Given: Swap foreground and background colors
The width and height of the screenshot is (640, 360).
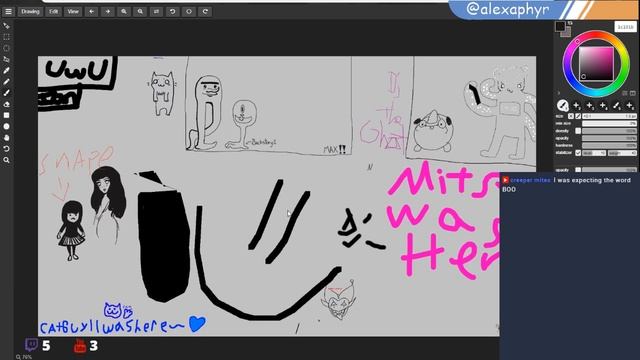Looking at the screenshot, I should pyautogui.click(x=570, y=23).
